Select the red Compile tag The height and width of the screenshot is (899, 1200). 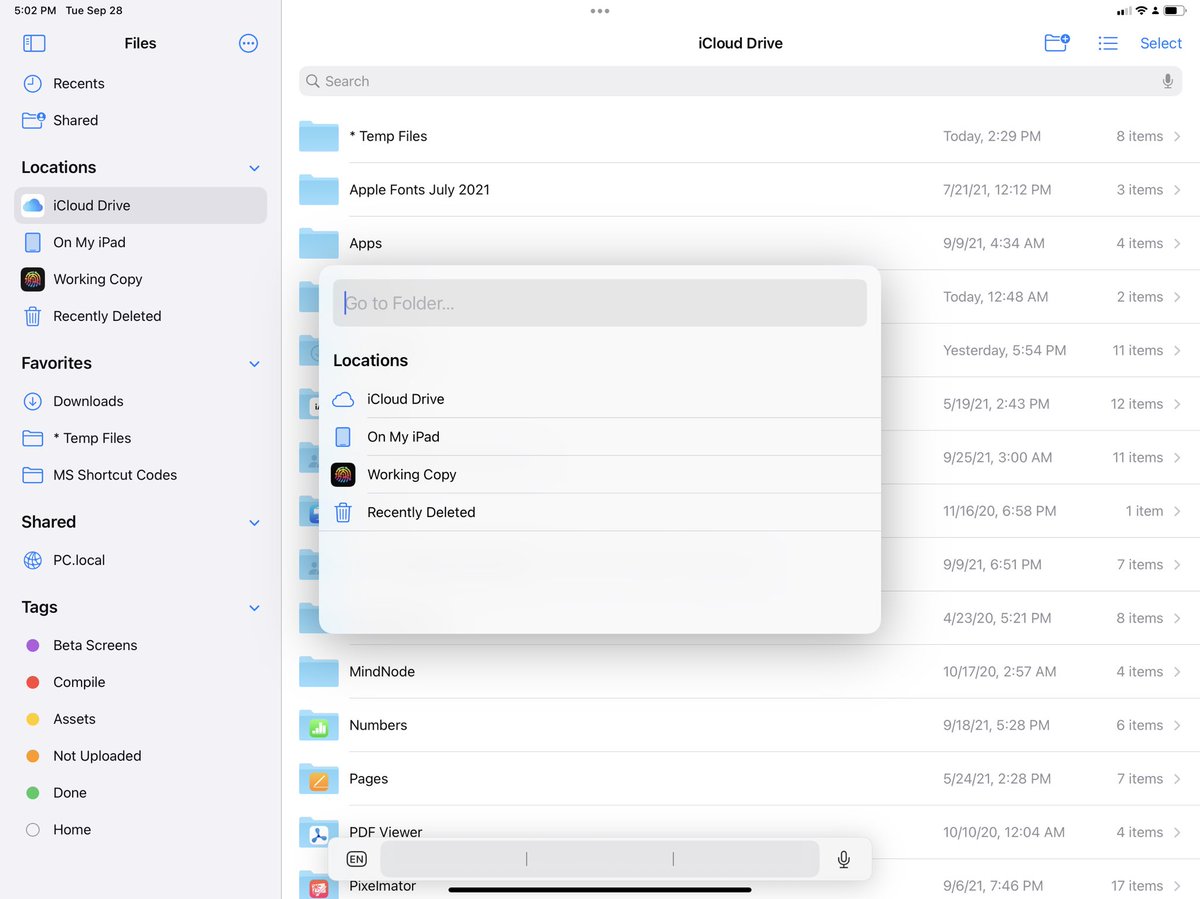pyautogui.click(x=140, y=682)
